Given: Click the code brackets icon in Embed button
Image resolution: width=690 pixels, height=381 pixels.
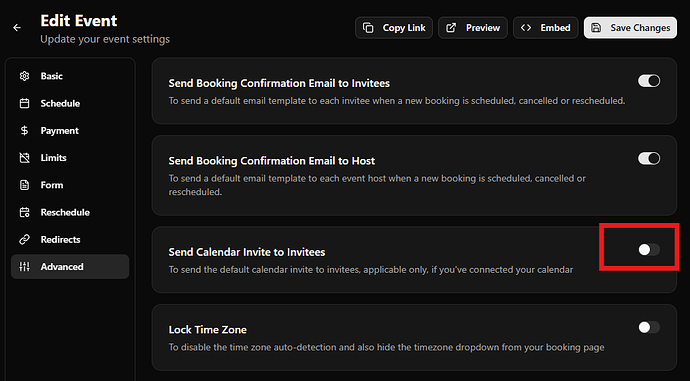Looking at the screenshot, I should tap(526, 28).
